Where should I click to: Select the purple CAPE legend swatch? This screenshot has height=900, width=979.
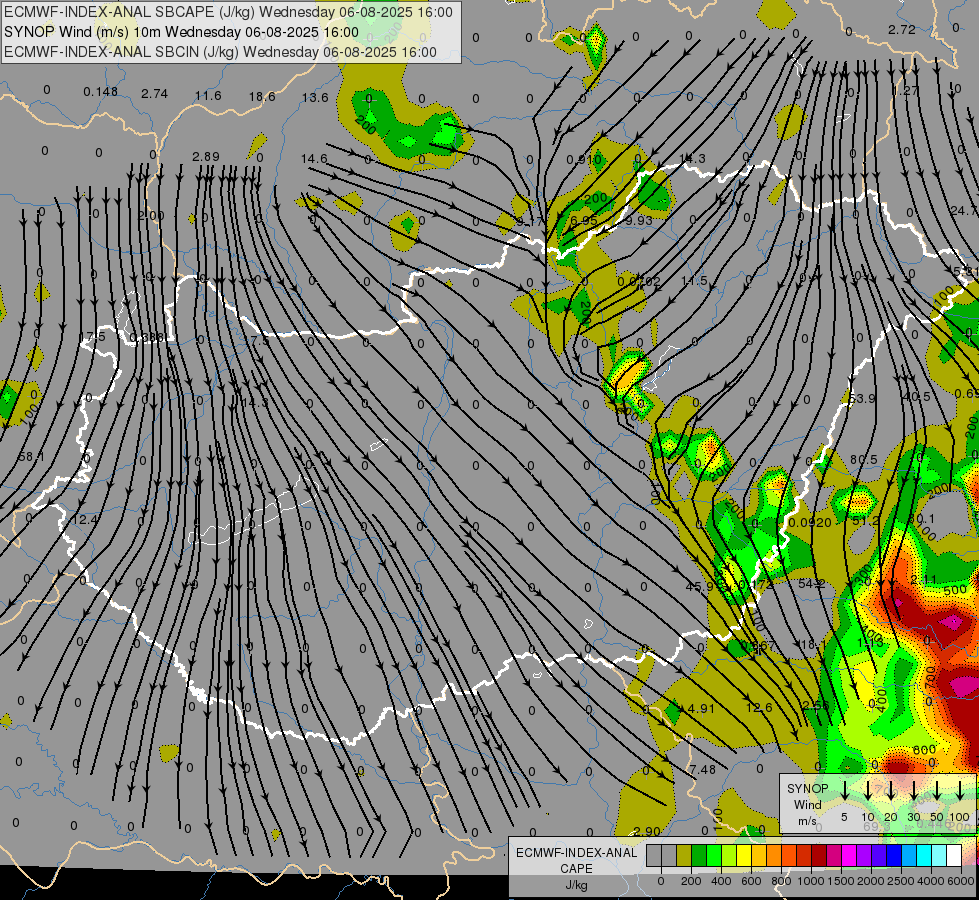pos(863,856)
